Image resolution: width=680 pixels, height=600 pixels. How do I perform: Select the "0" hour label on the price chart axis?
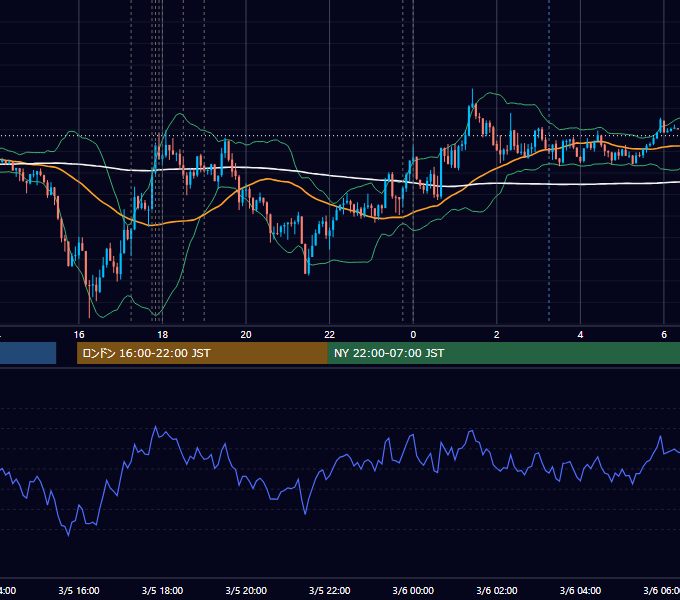pyautogui.click(x=413, y=335)
